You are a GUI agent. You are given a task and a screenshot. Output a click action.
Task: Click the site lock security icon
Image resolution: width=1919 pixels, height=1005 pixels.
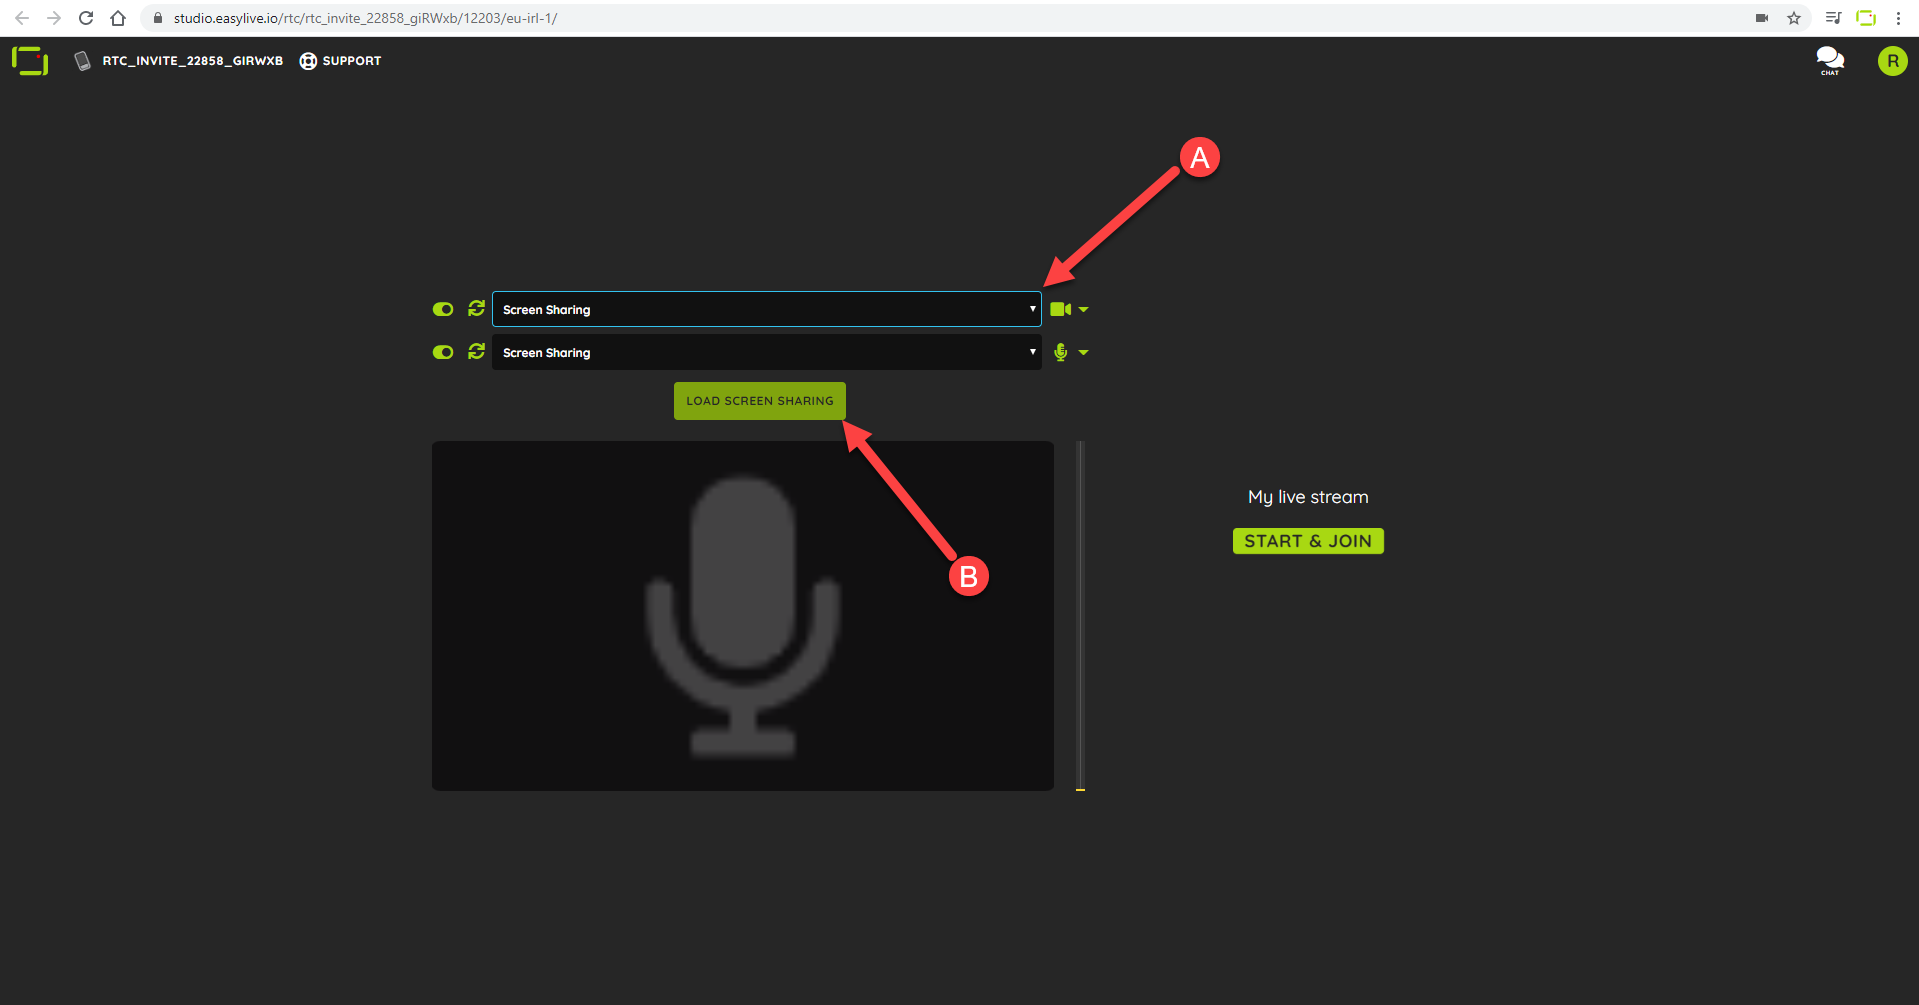click(x=157, y=18)
